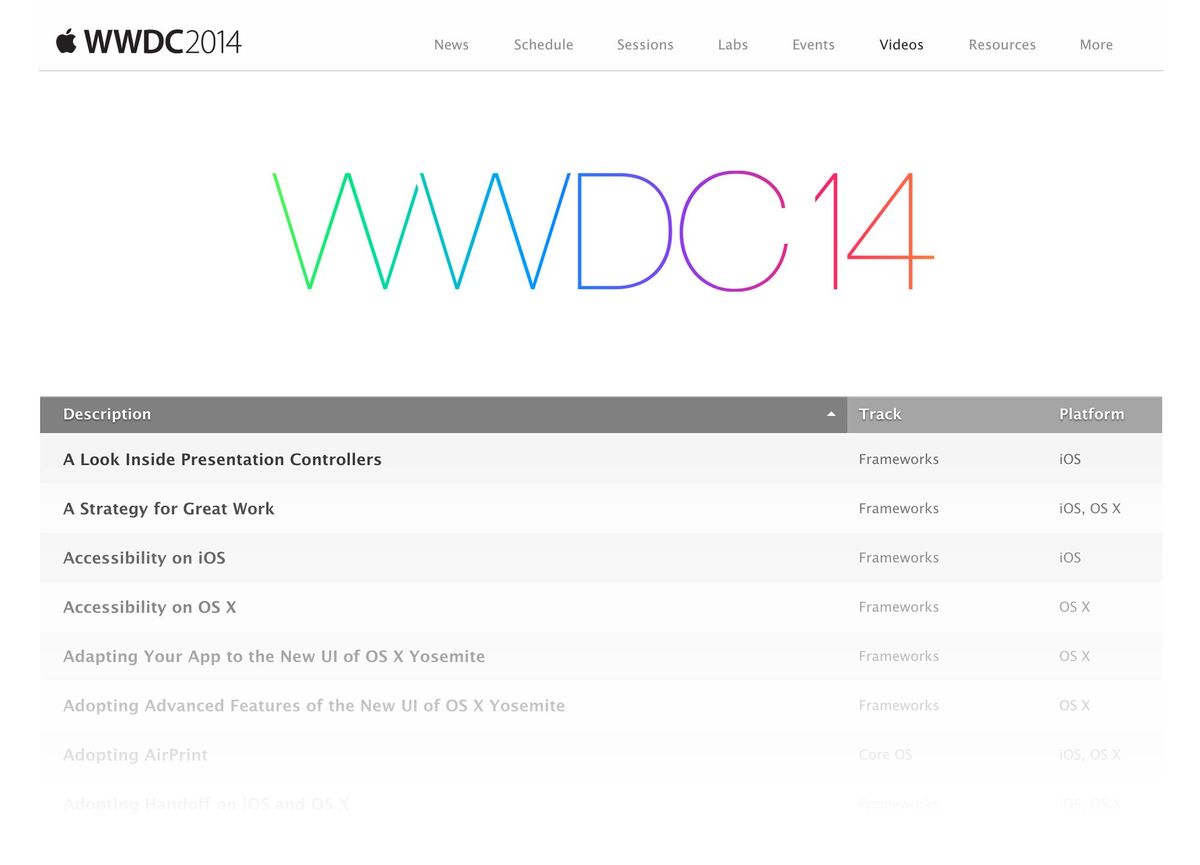Click OS X platform in Adopting Advanced Features row

point(1075,705)
